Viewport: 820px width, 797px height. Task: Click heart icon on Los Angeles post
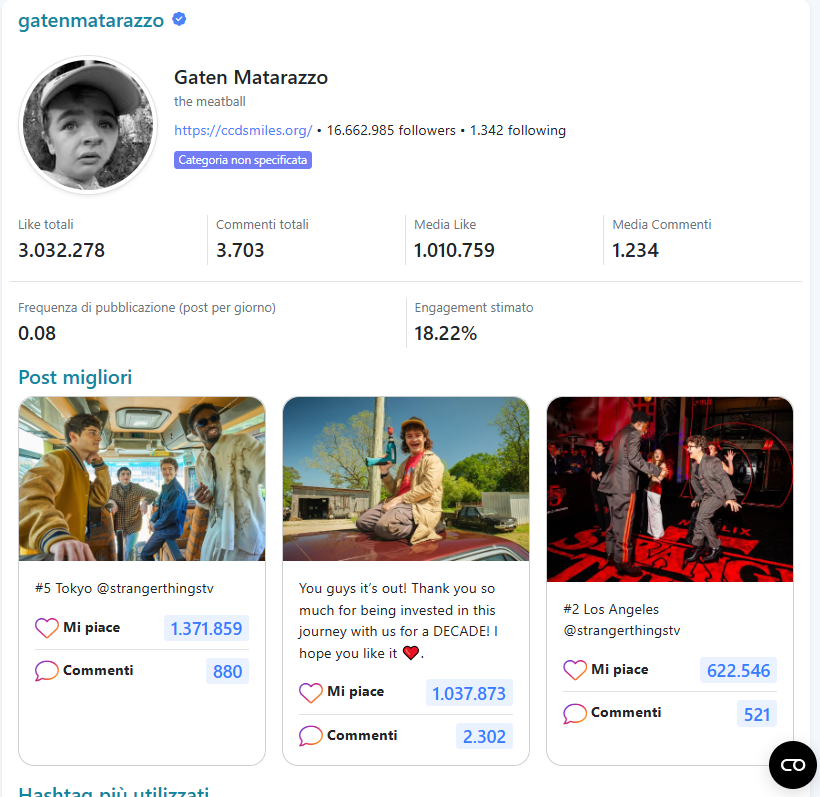tap(575, 670)
